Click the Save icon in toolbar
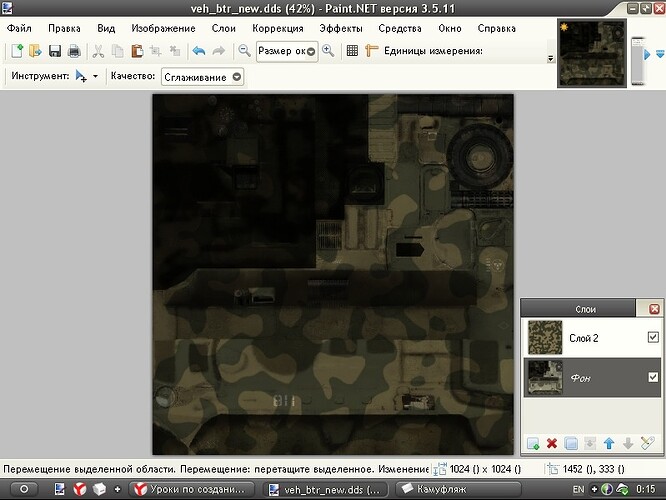 54,51
